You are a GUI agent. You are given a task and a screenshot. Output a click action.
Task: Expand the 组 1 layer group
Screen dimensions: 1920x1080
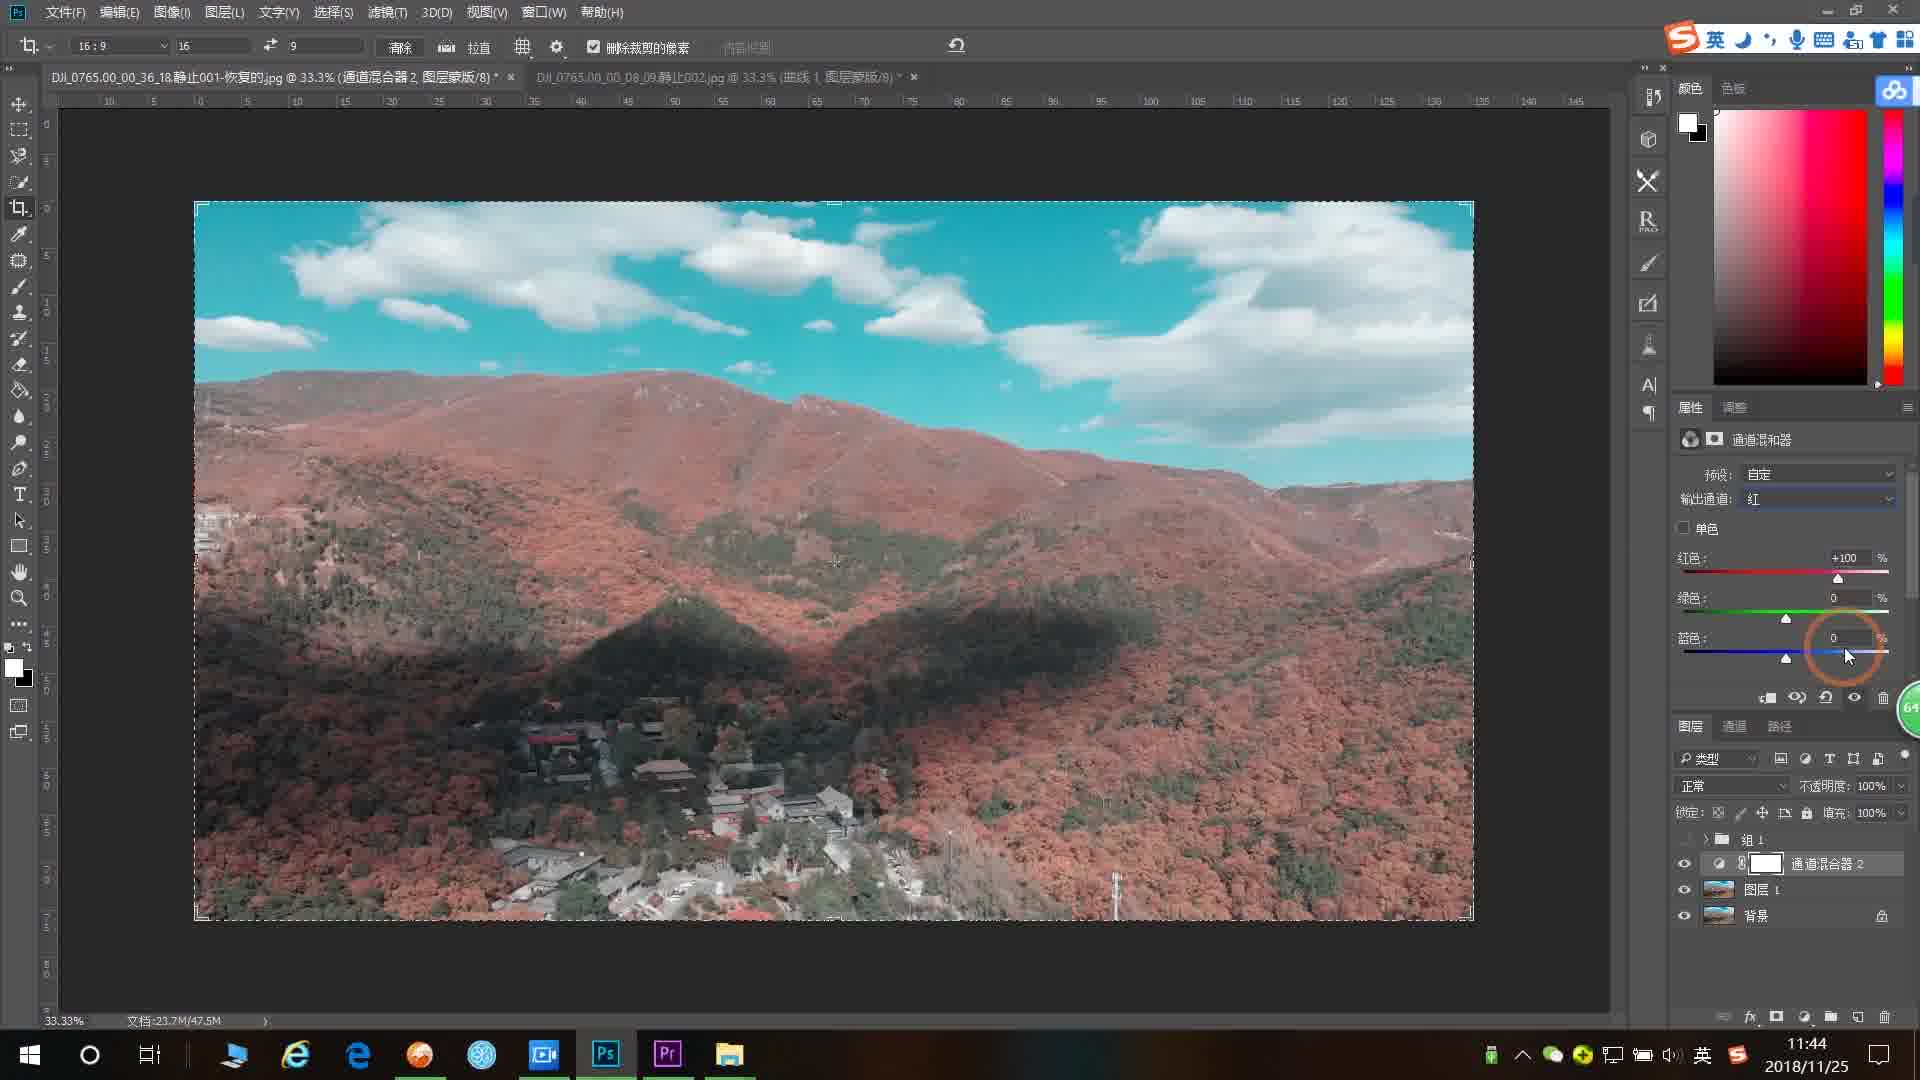[x=1706, y=840]
